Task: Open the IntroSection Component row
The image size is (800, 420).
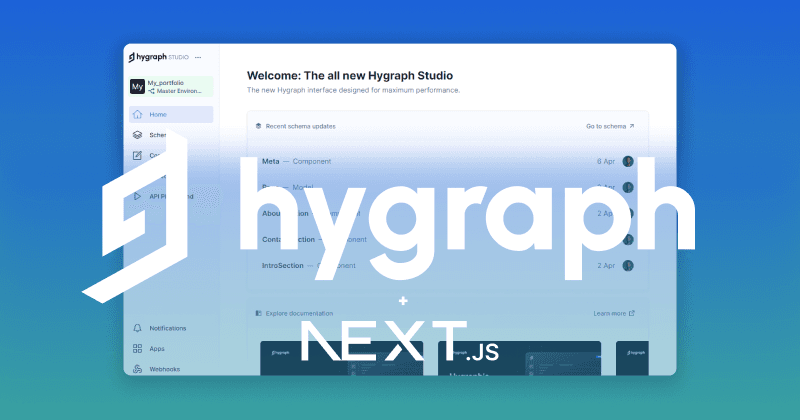Action: [x=447, y=265]
